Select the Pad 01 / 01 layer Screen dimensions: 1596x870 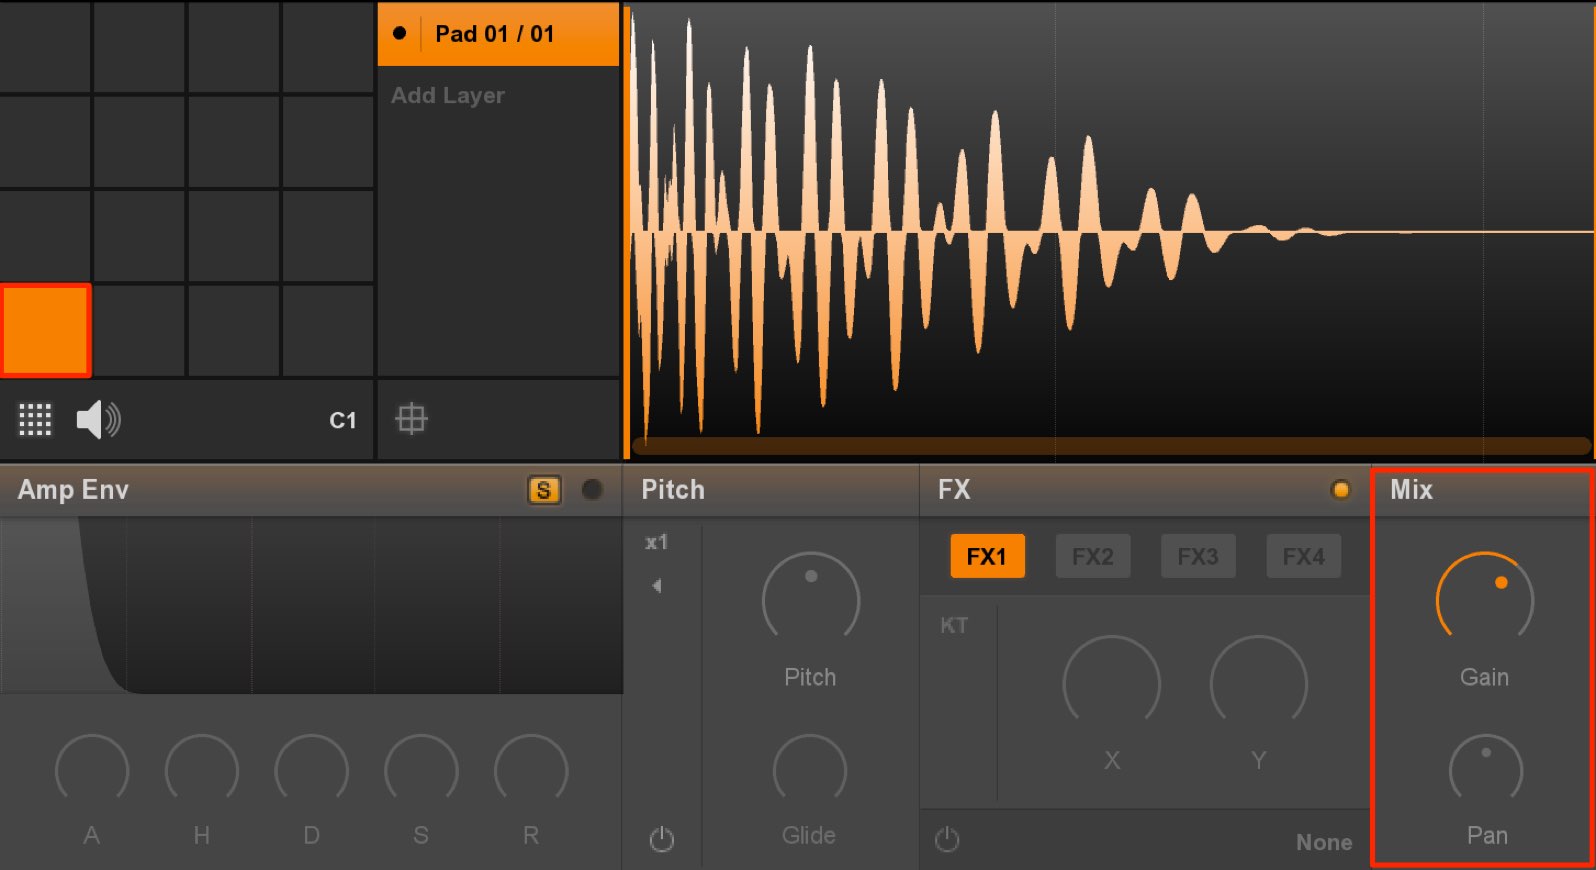pos(498,34)
